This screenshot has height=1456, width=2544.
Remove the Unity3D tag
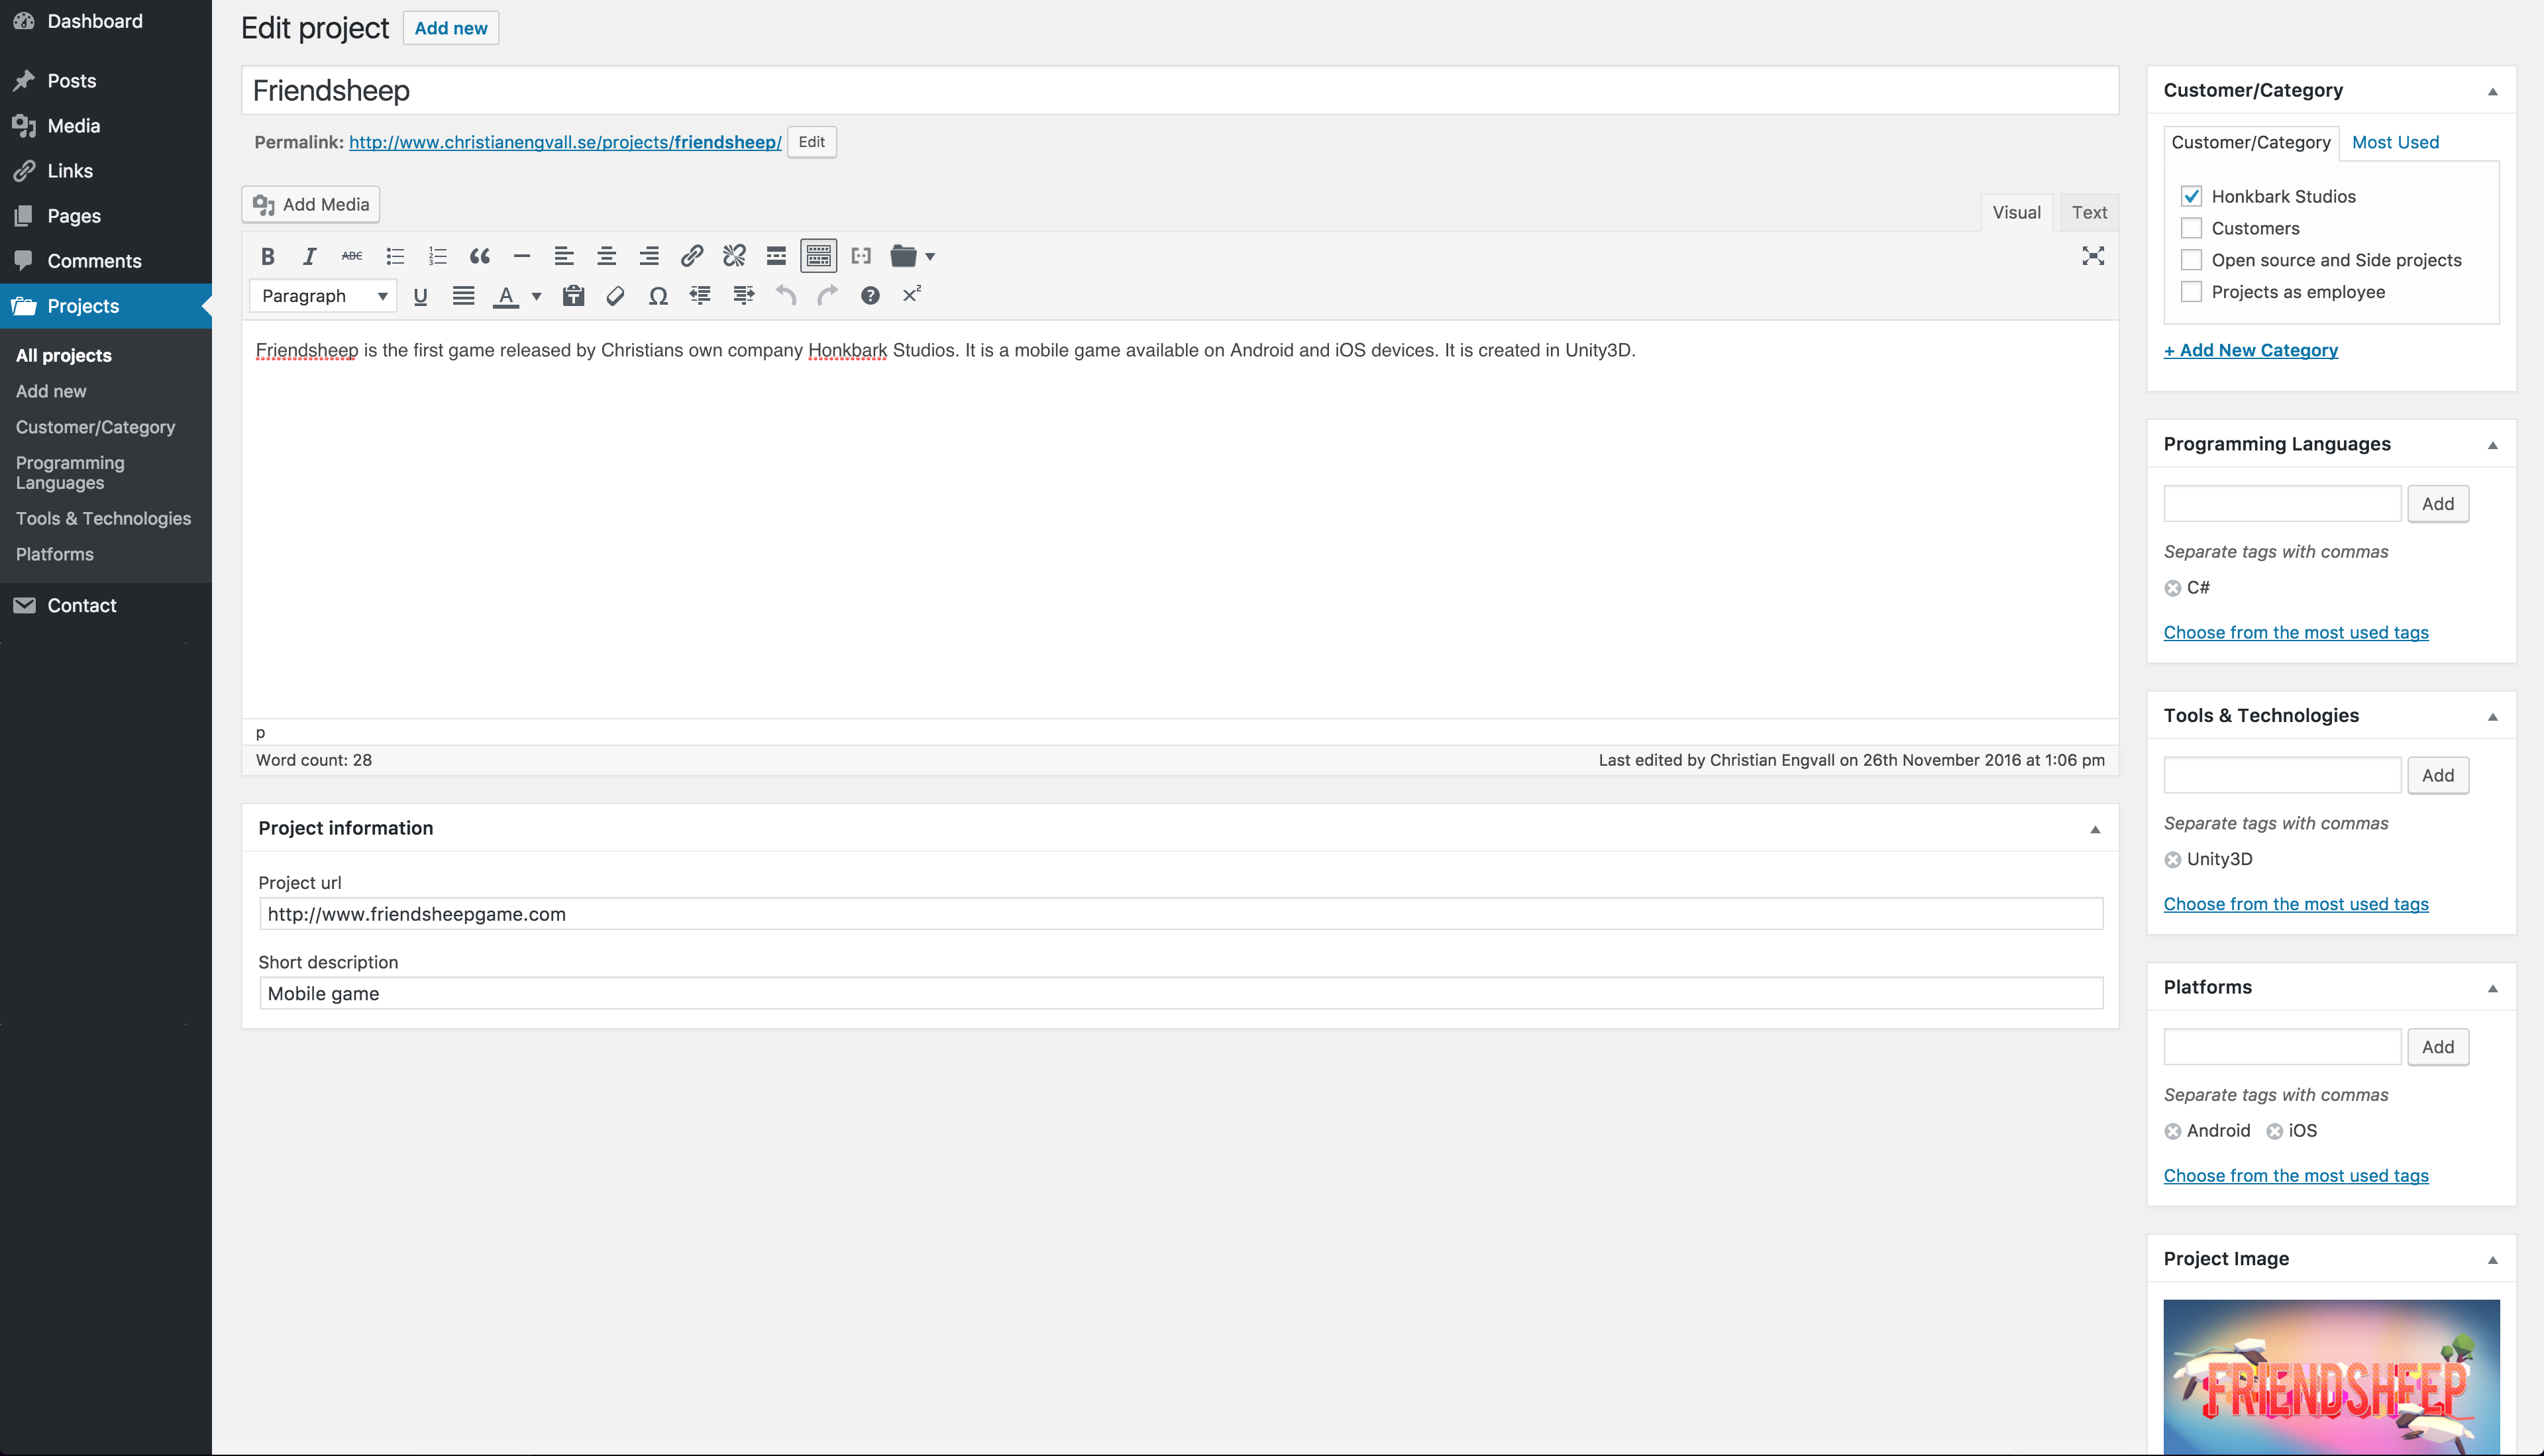point(2172,860)
